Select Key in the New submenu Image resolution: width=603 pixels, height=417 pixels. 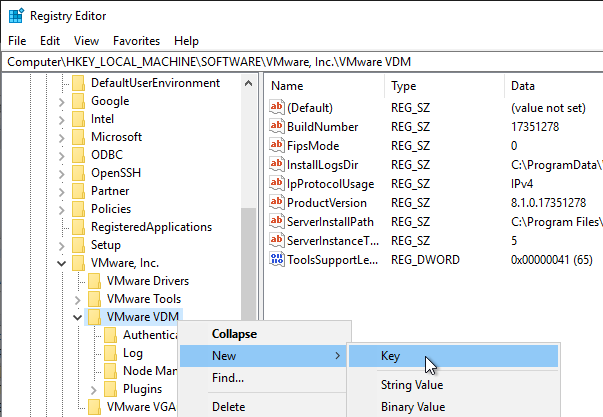coord(453,356)
